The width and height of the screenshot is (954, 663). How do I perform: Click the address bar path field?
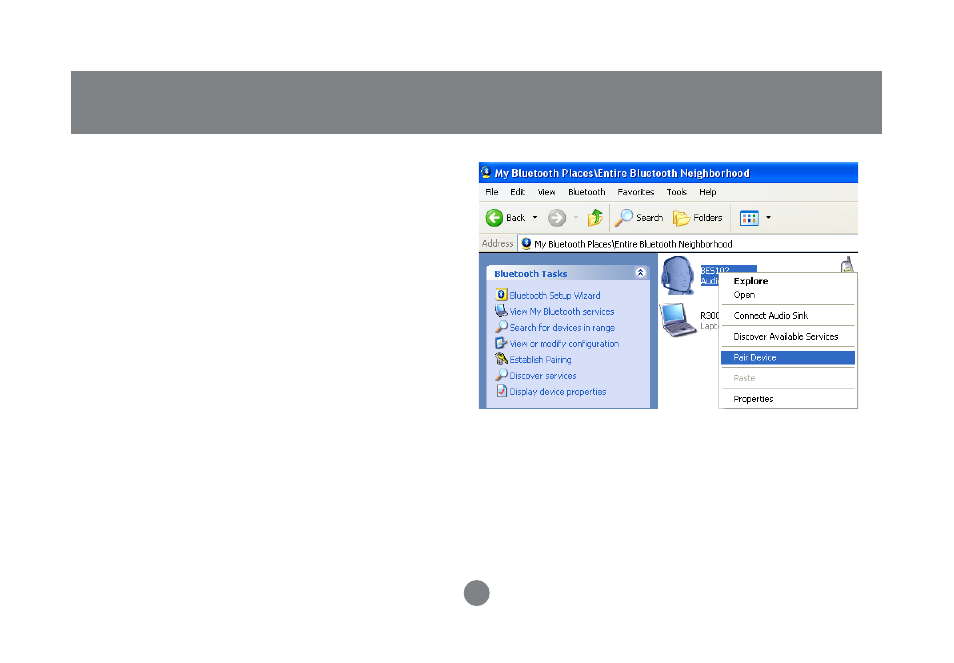pyautogui.click(x=688, y=244)
